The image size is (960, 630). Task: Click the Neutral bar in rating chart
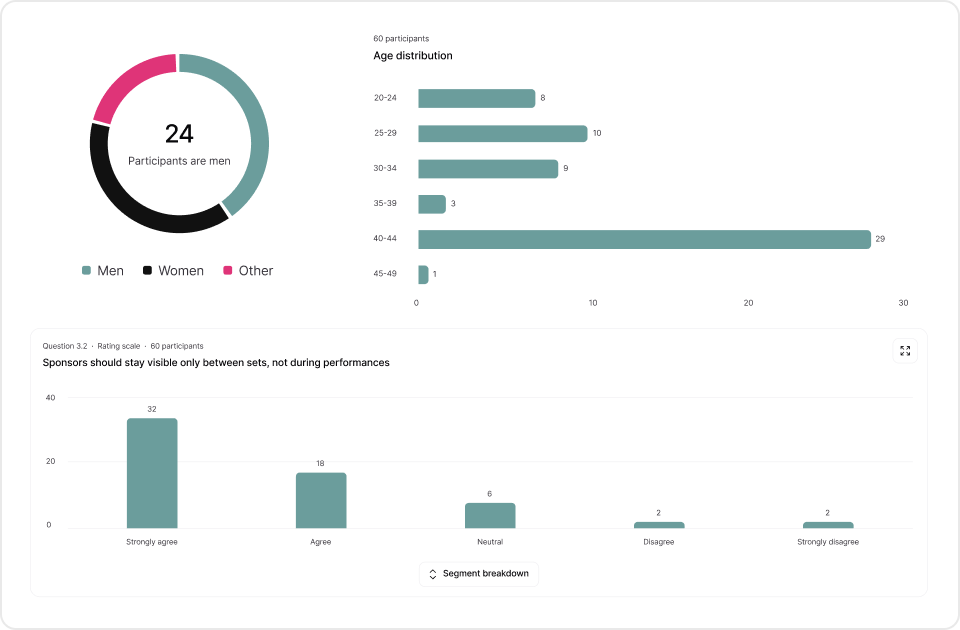pos(490,516)
